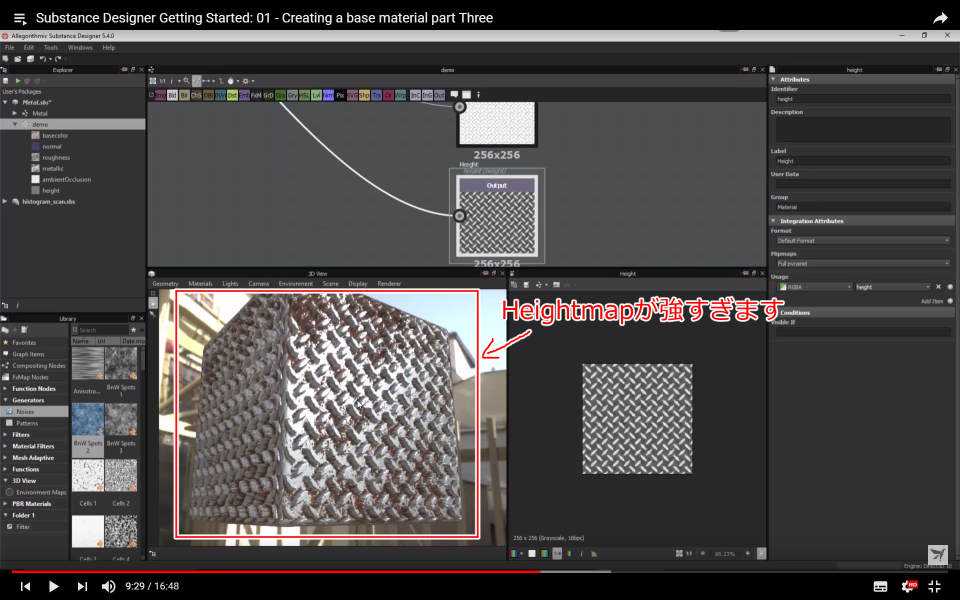Toggle histogram icon in 2D view bottom bar
Screen dimensions: 960x600
[x=594, y=553]
